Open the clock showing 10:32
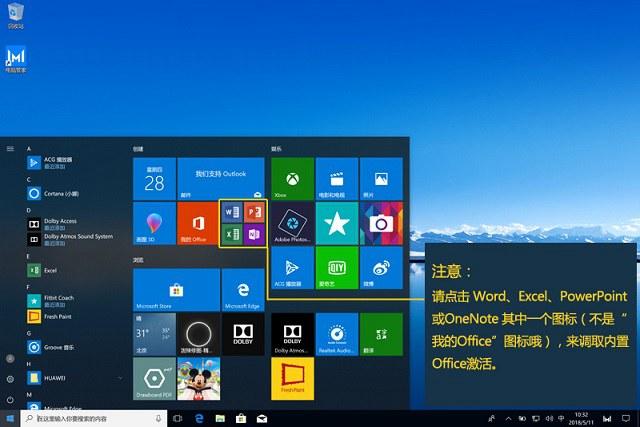This screenshot has height=427, width=640. click(581, 418)
